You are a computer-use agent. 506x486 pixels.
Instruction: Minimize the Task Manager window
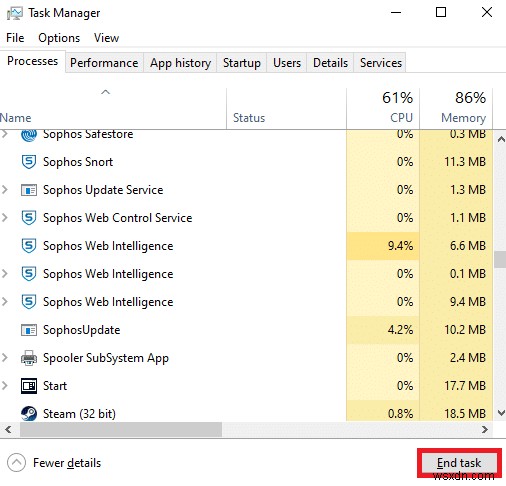point(396,13)
